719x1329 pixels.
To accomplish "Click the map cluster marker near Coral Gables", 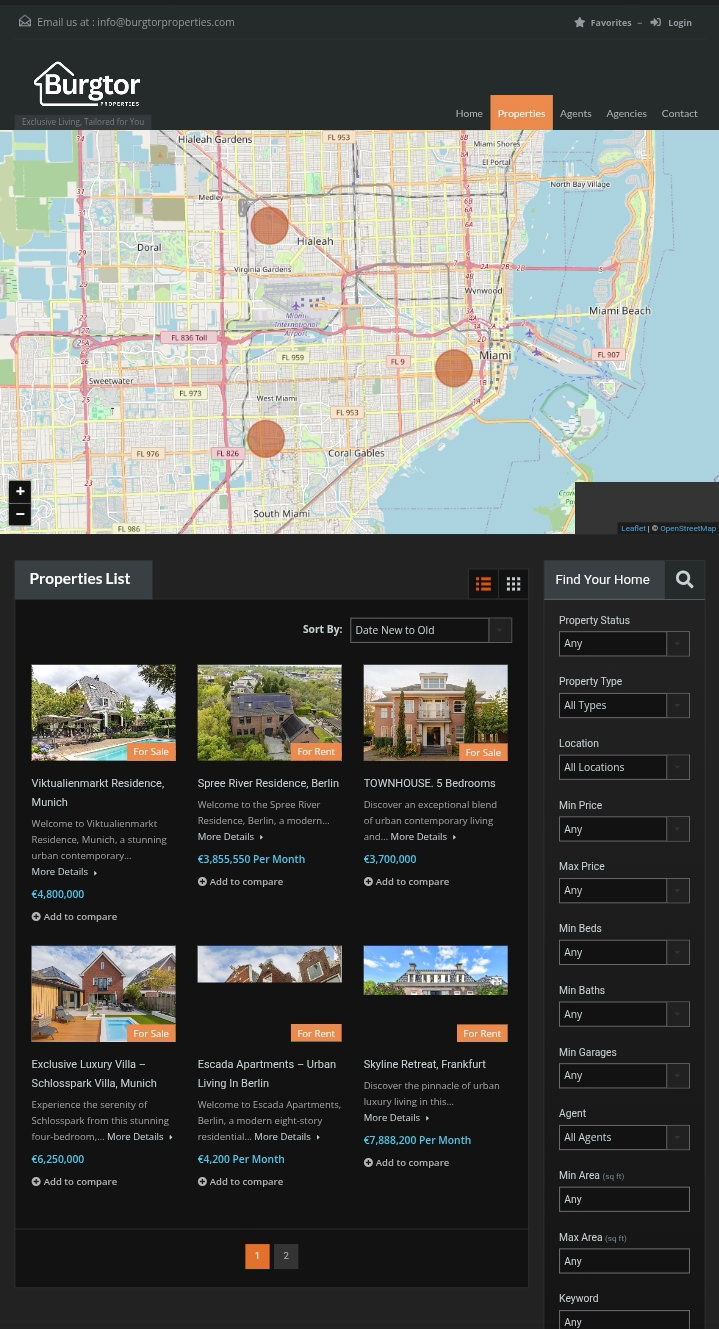I will click(265, 439).
